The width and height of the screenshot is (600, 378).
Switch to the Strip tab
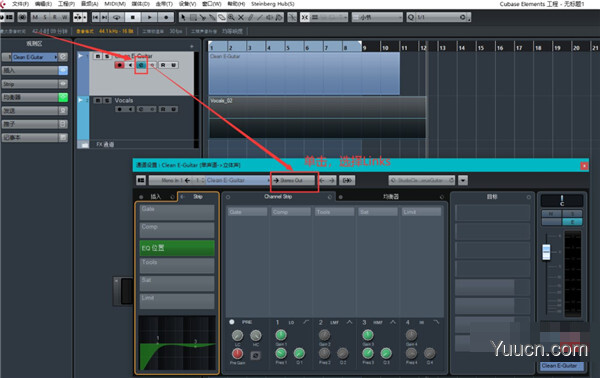click(198, 197)
